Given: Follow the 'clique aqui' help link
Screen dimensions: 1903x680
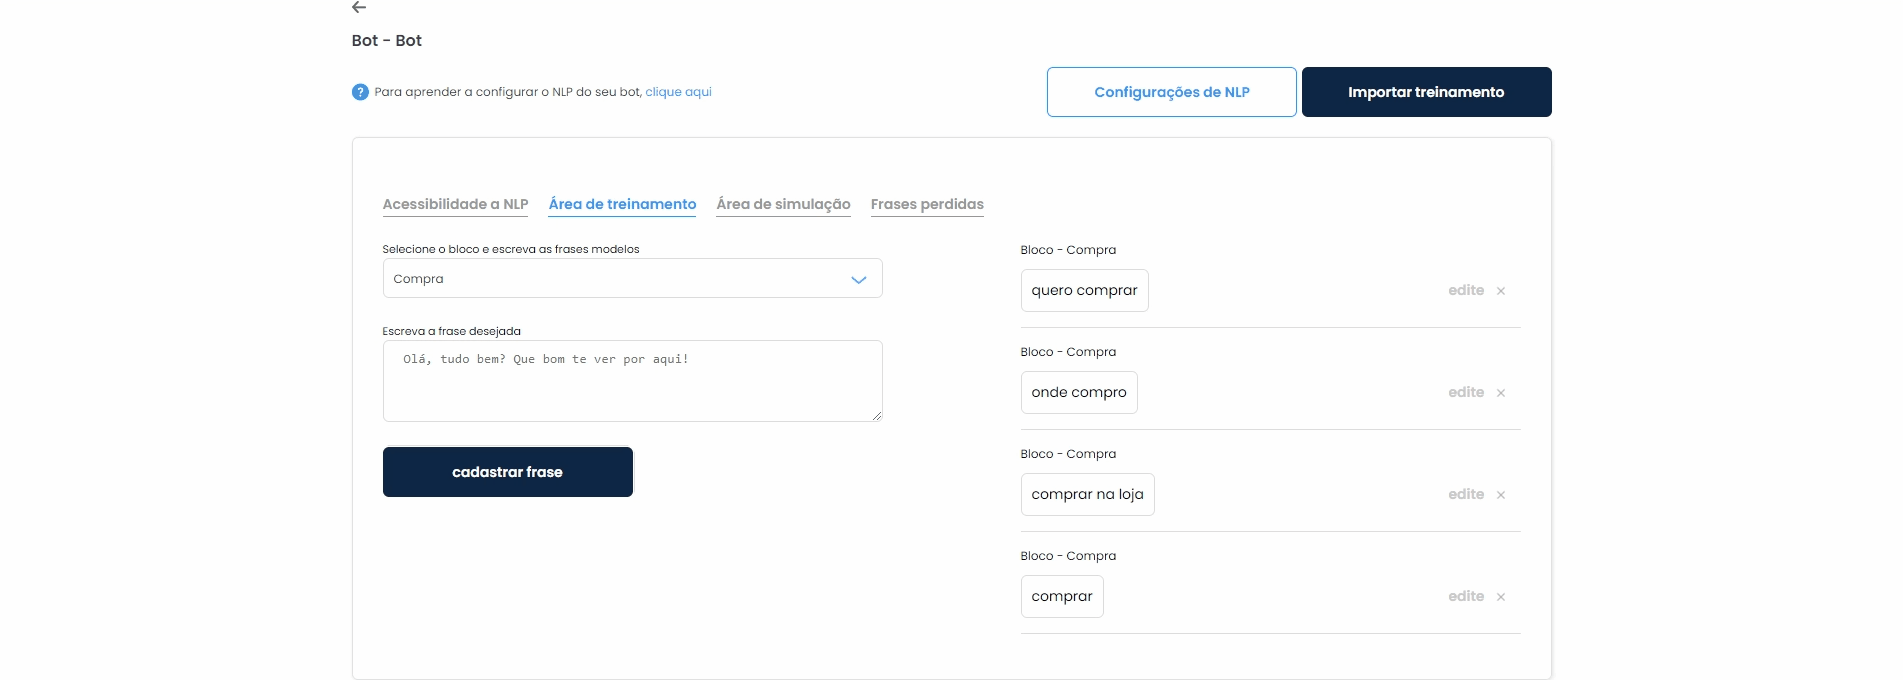Looking at the screenshot, I should click(x=678, y=92).
